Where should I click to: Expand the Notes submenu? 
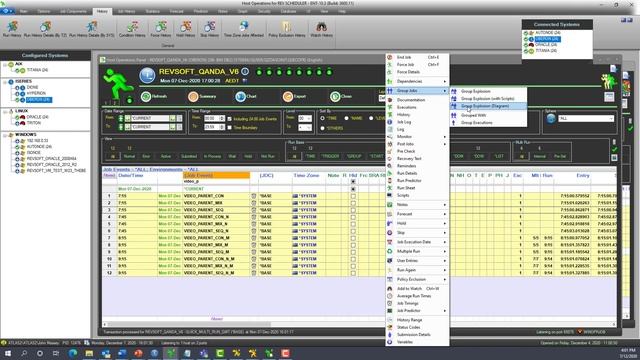[417, 204]
